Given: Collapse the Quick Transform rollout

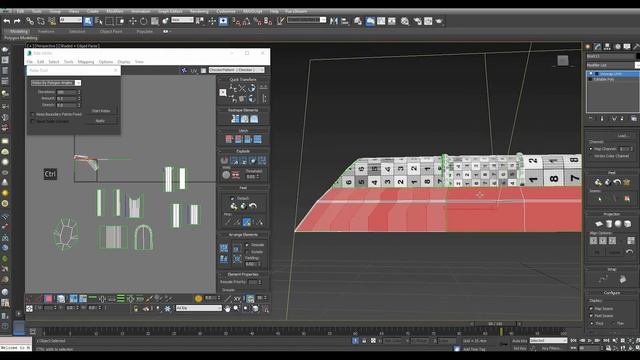Looking at the screenshot, I should 243,80.
